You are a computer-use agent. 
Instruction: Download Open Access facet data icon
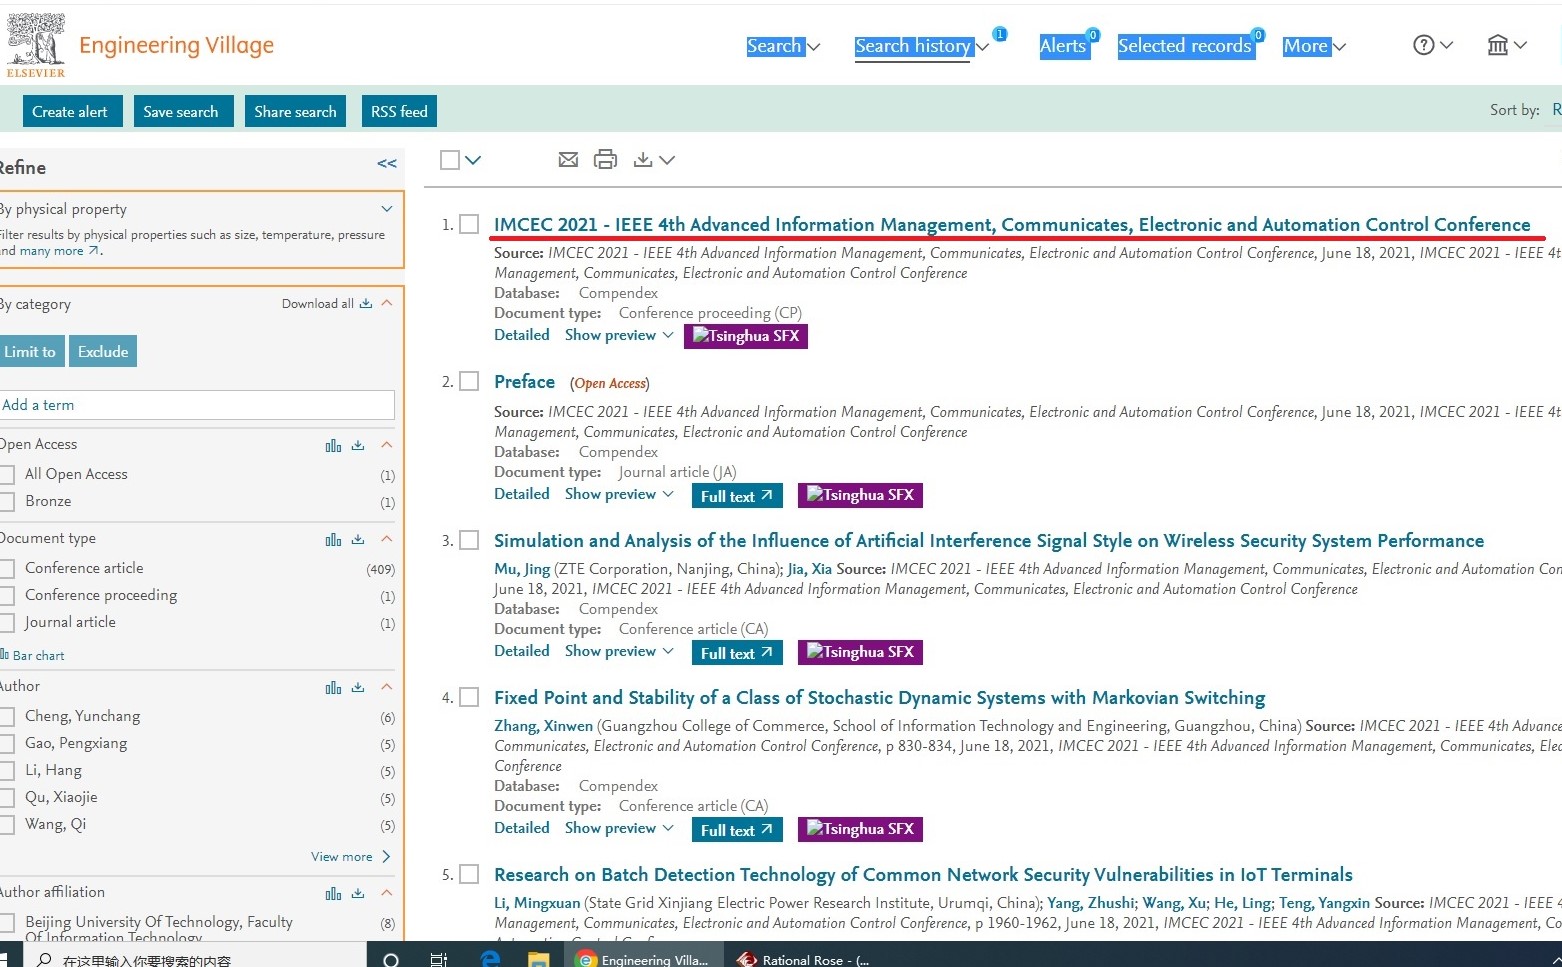[x=358, y=446]
